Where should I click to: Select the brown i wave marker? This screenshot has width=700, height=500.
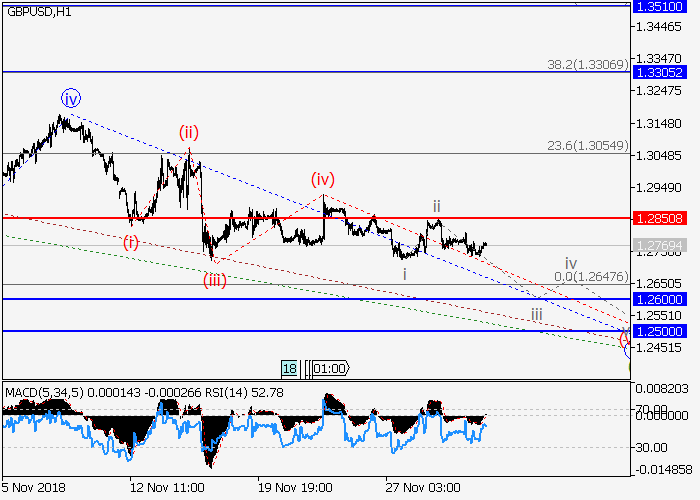coord(405,273)
